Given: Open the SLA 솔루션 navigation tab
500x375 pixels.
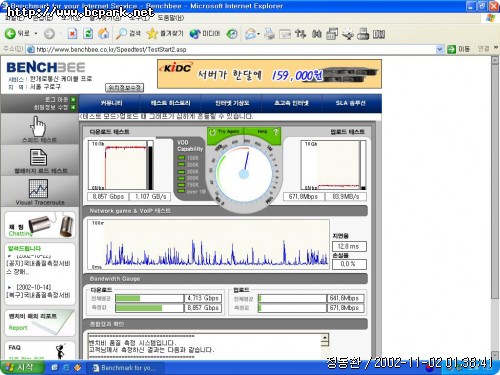Looking at the screenshot, I should click(351, 103).
